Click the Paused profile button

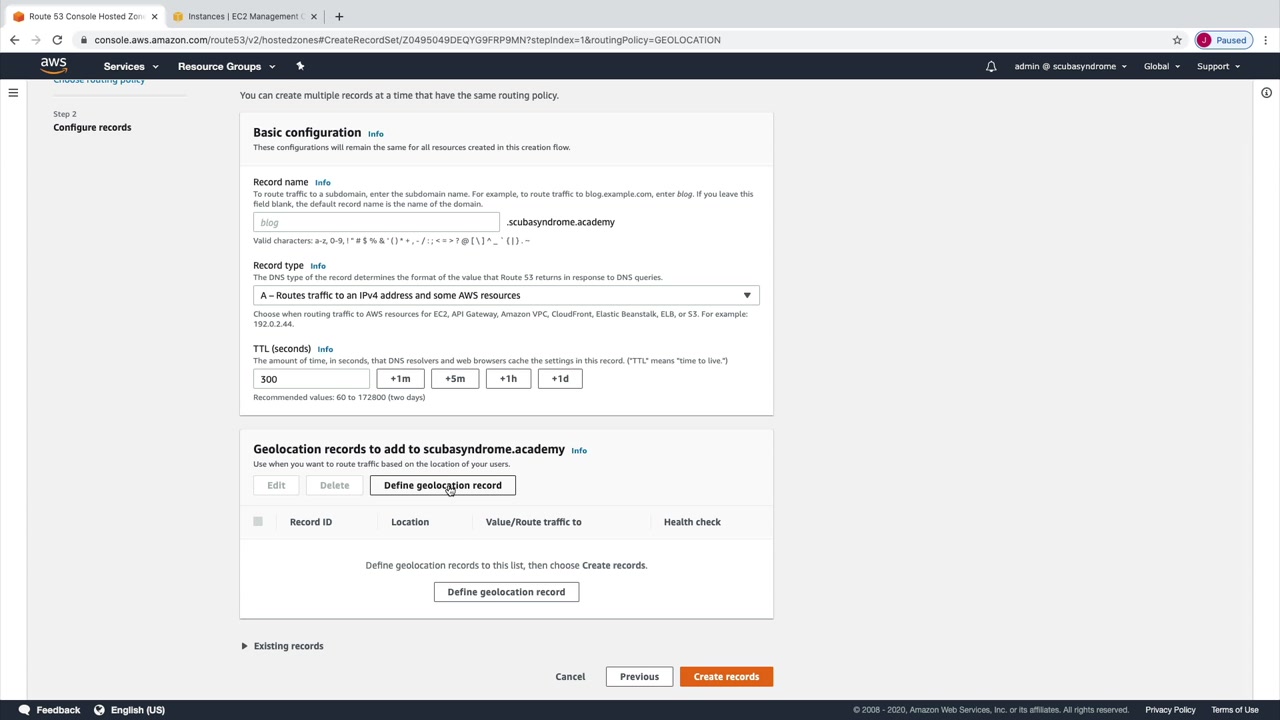click(x=1223, y=40)
